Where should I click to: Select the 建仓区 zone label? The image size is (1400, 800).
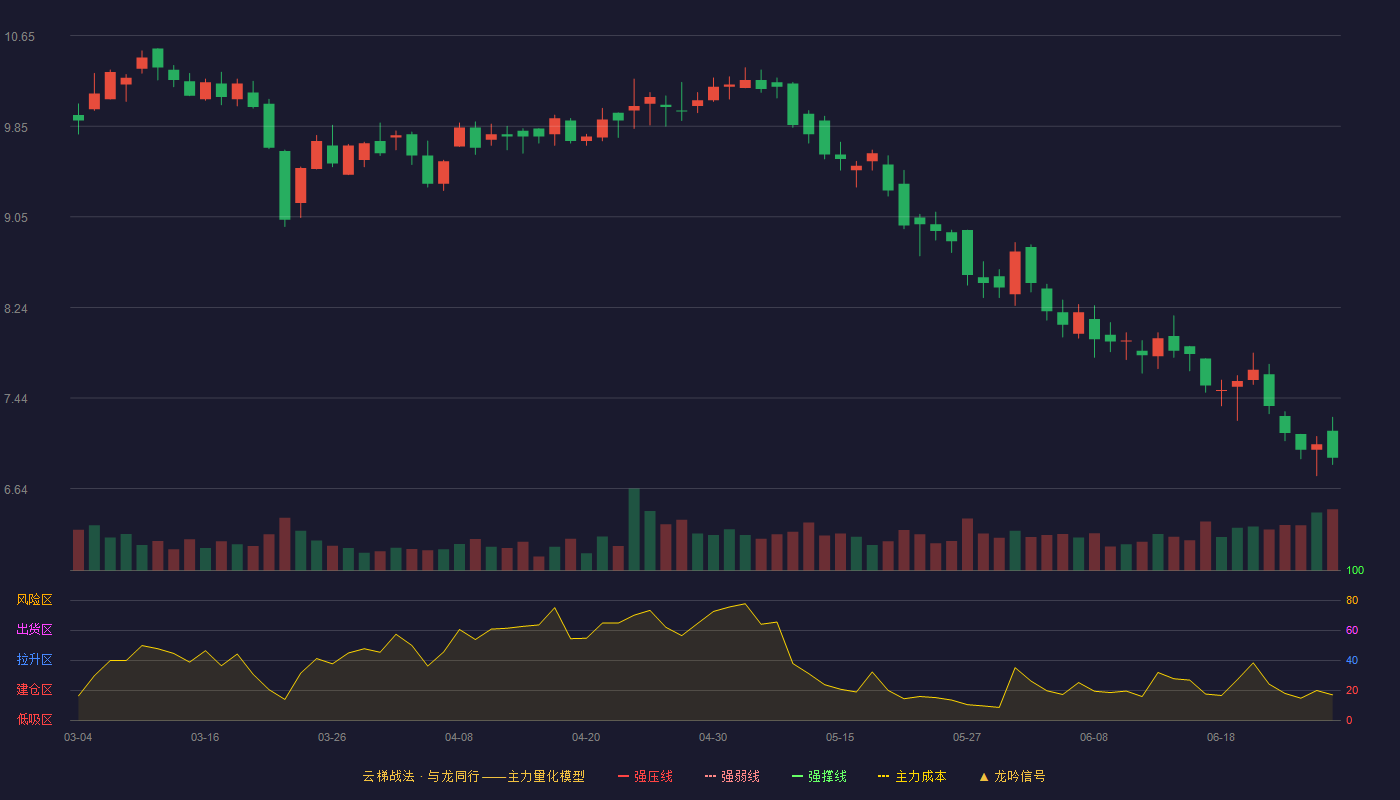click(x=34, y=690)
